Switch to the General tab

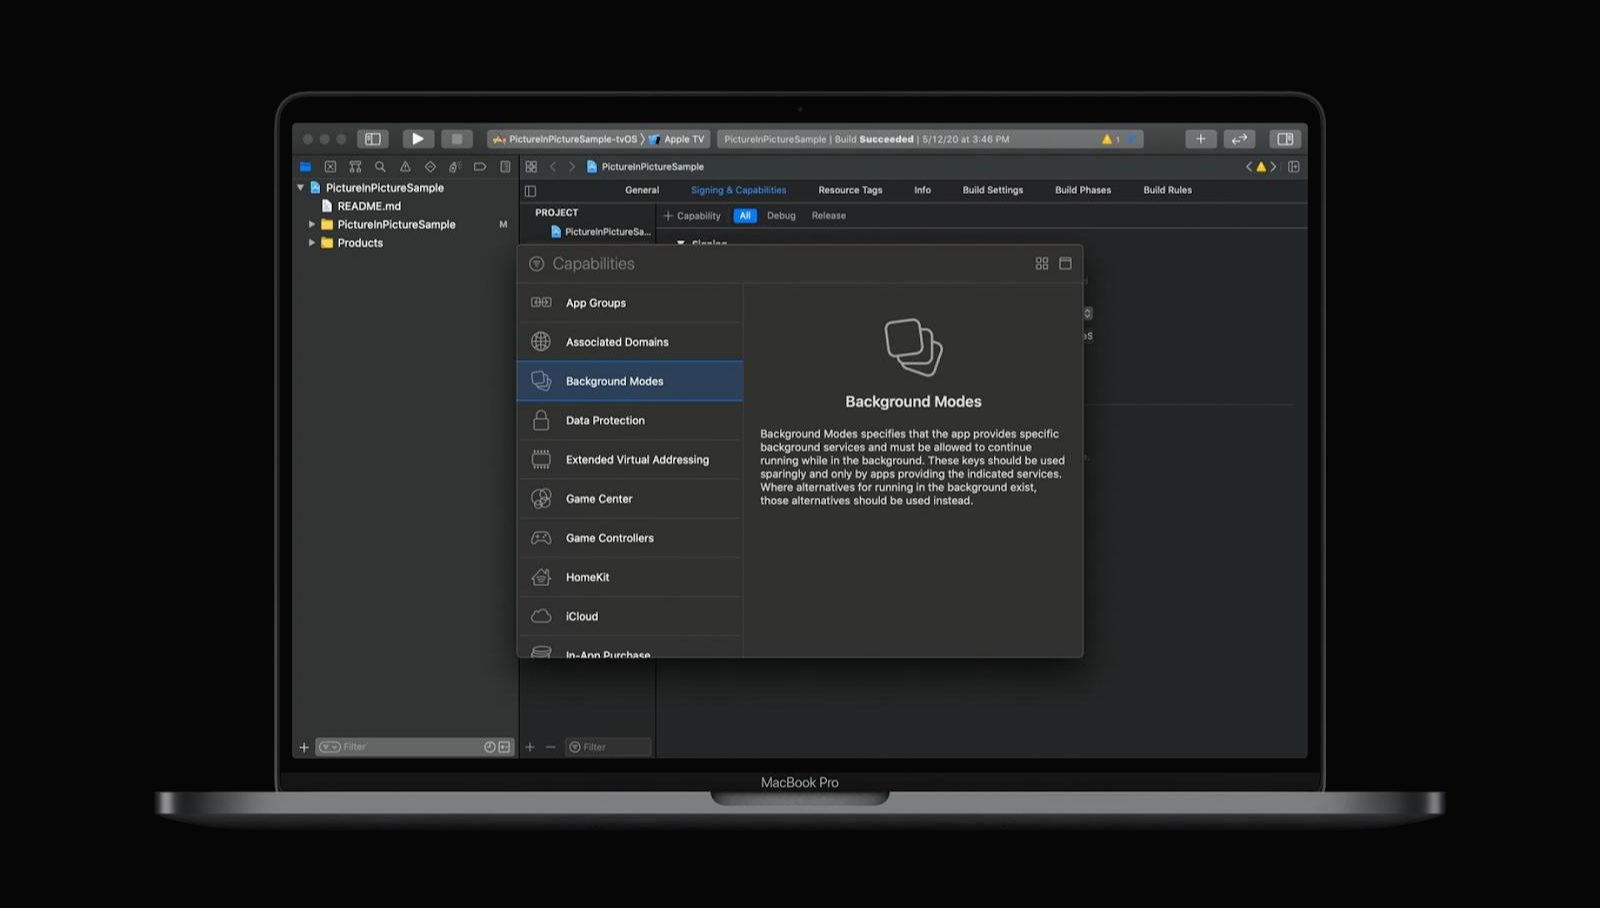[642, 190]
